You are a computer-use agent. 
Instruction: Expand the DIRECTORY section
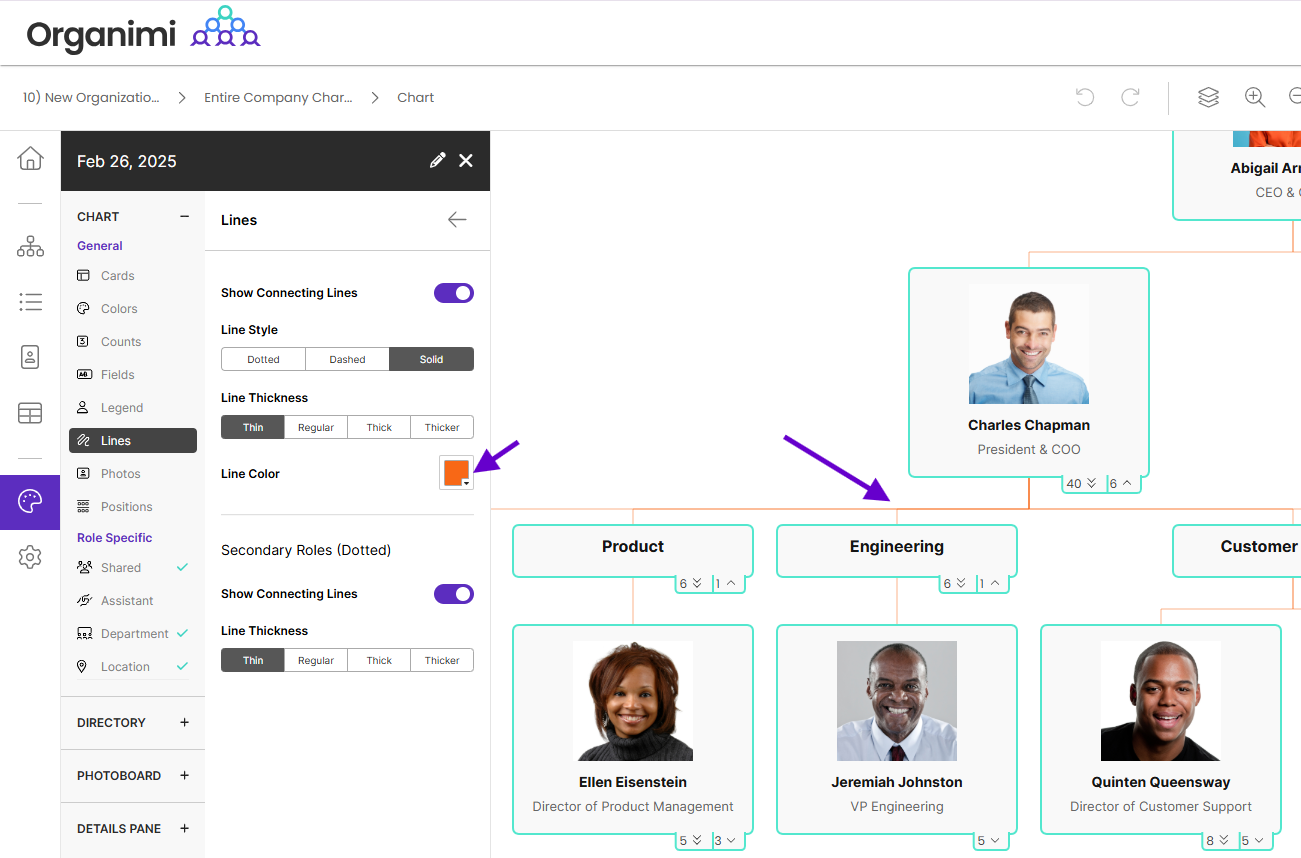pyautogui.click(x=184, y=722)
